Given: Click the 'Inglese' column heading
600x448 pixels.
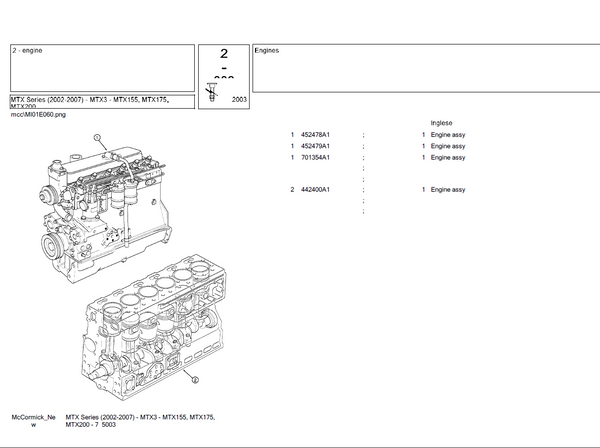Looking at the screenshot, I should click(x=441, y=123).
